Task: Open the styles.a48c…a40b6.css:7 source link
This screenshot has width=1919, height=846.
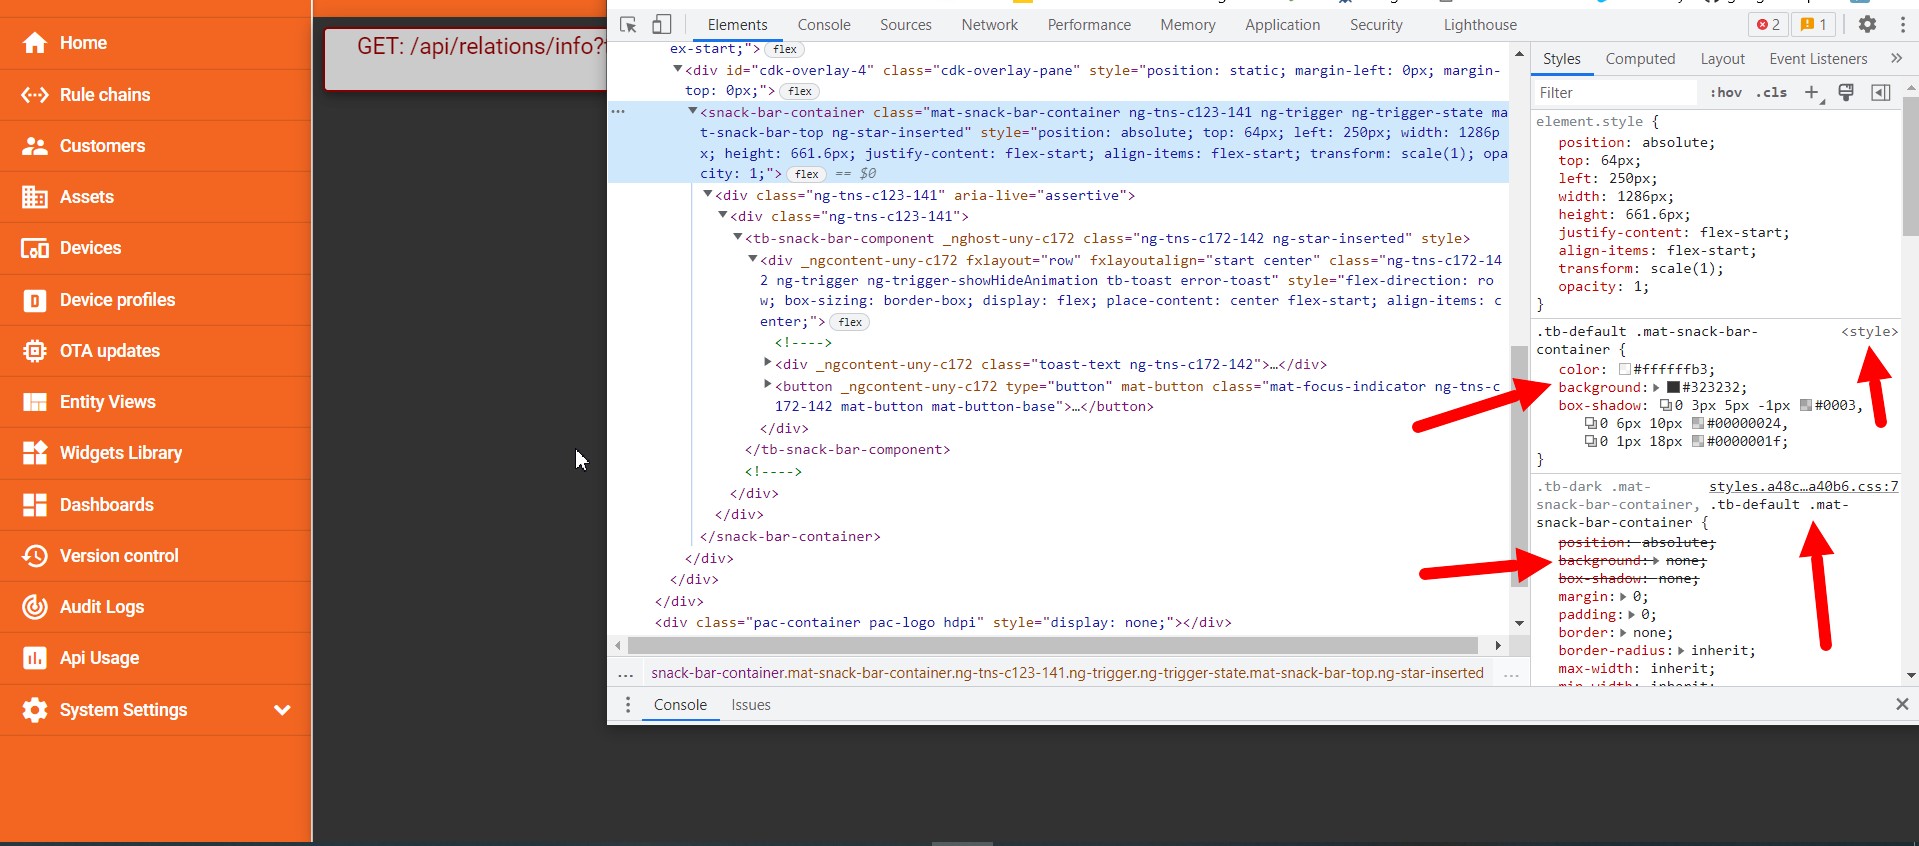Action: [1803, 487]
